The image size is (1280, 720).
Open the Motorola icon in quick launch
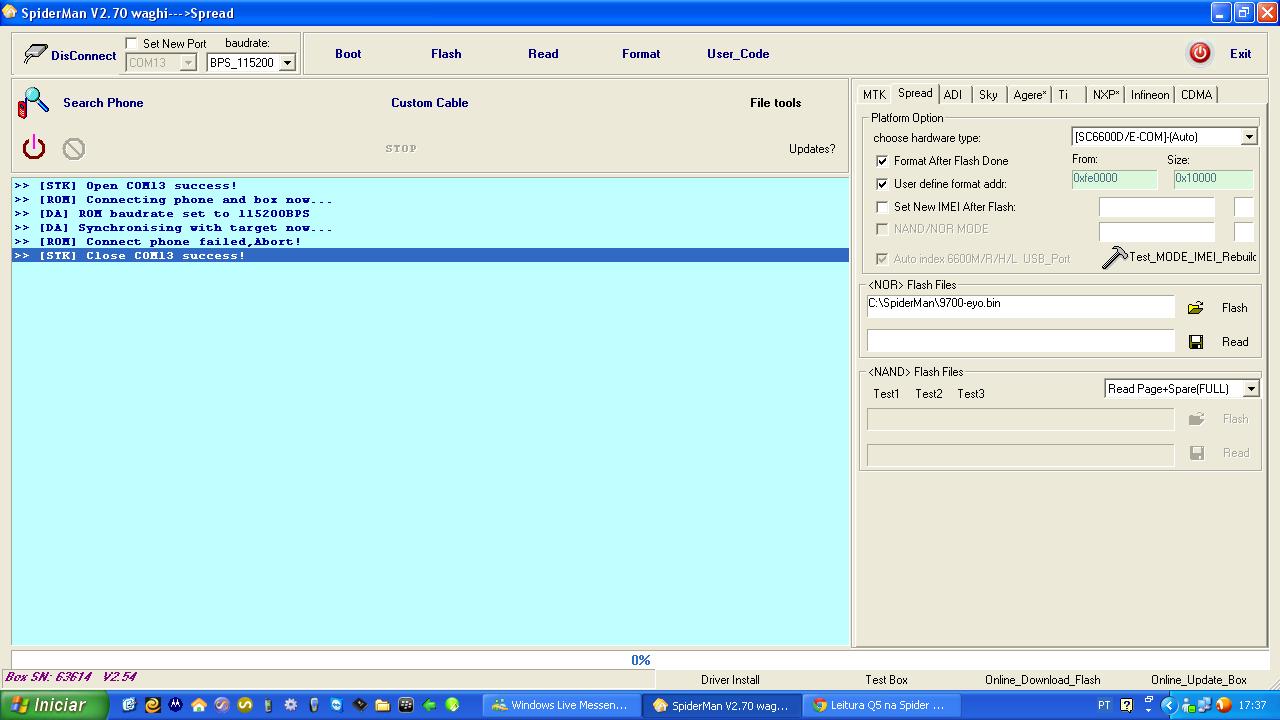[176, 705]
